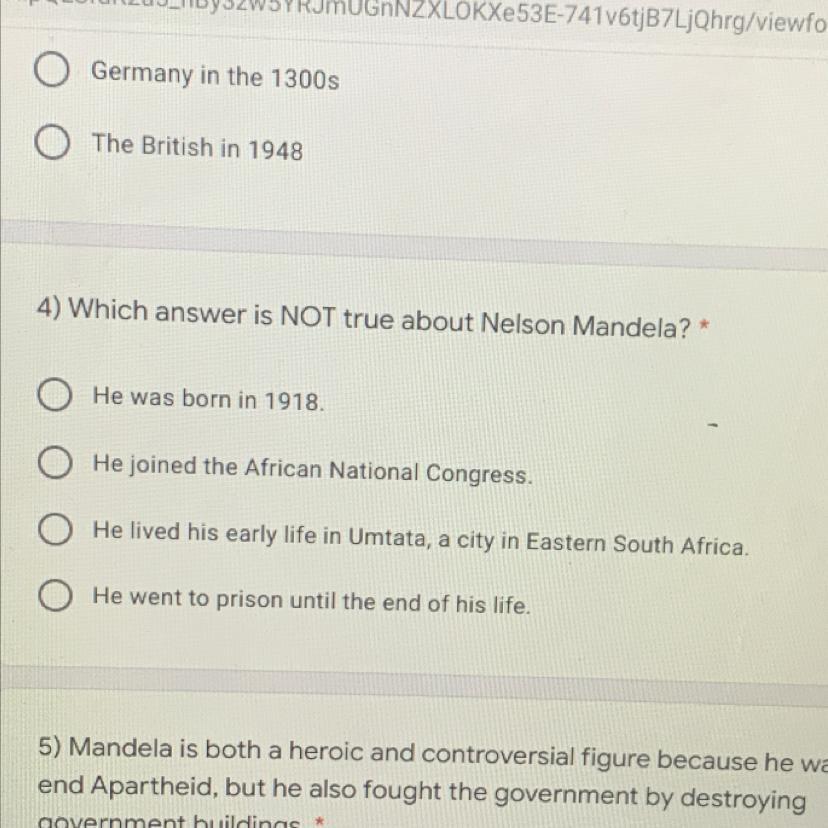
Task: Pick the African National Congress answer circle
Action: click(x=55, y=462)
